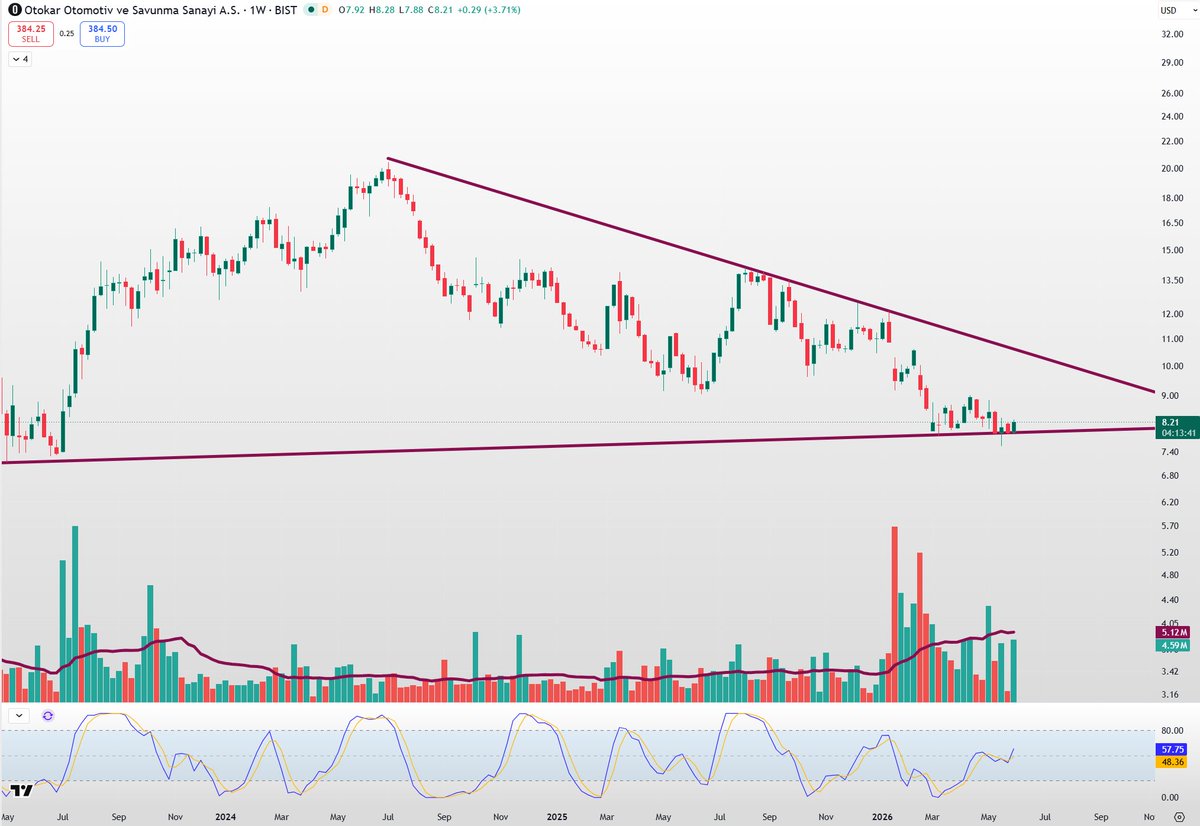Viewport: 1200px width, 826px height.
Task: Click the 13.50 price level on the axis
Action: (1172, 281)
